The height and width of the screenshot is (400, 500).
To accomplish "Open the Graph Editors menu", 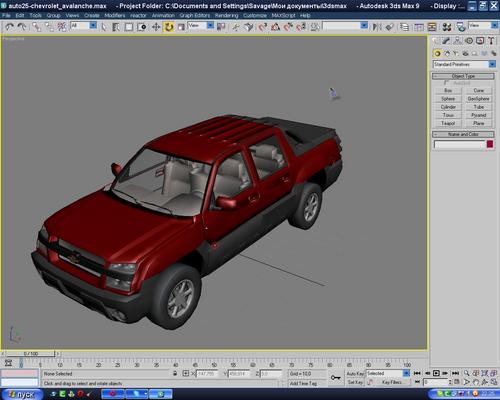I will click(195, 15).
